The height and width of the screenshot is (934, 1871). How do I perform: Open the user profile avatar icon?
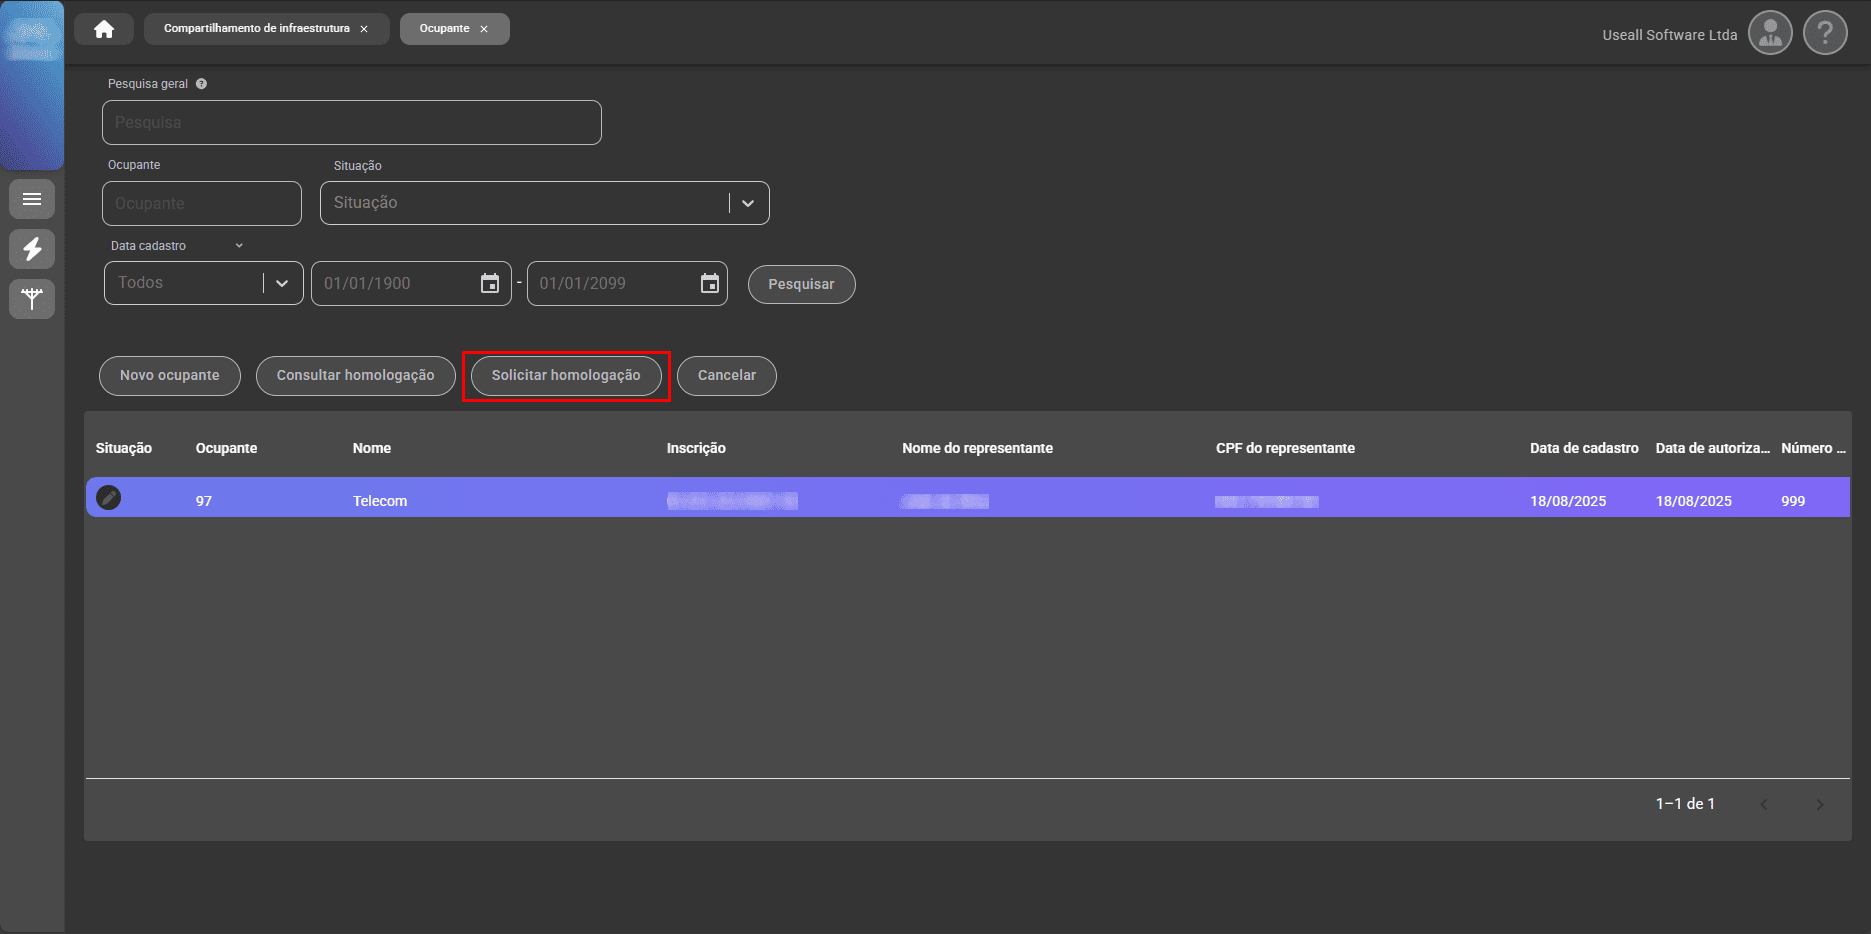(1770, 34)
